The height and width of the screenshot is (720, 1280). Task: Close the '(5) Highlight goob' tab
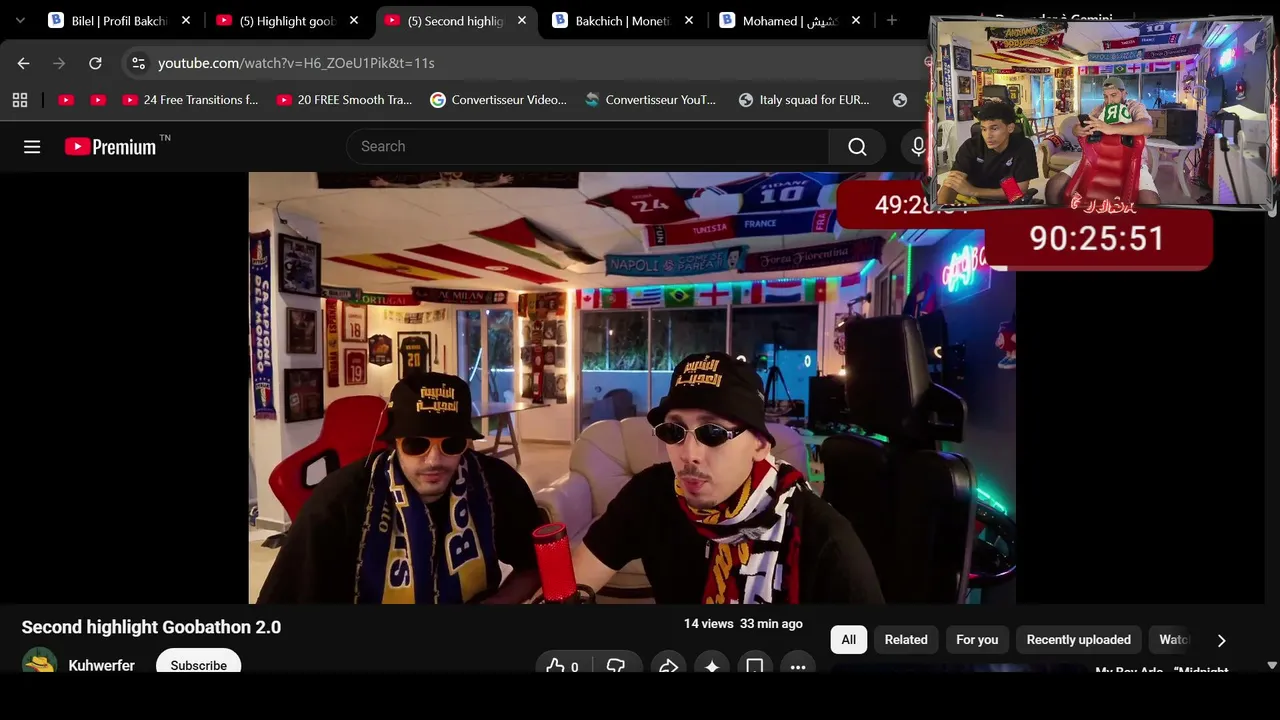point(354,20)
